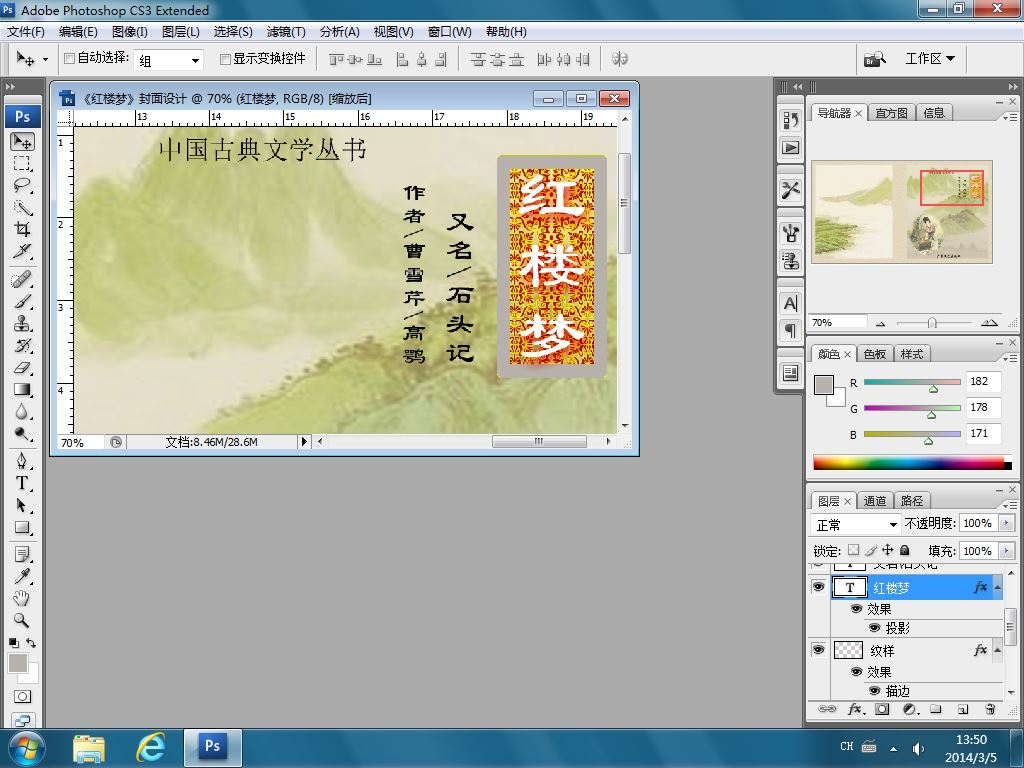1024x768 pixels.
Task: Select the Lasso tool
Action: pyautogui.click(x=22, y=185)
